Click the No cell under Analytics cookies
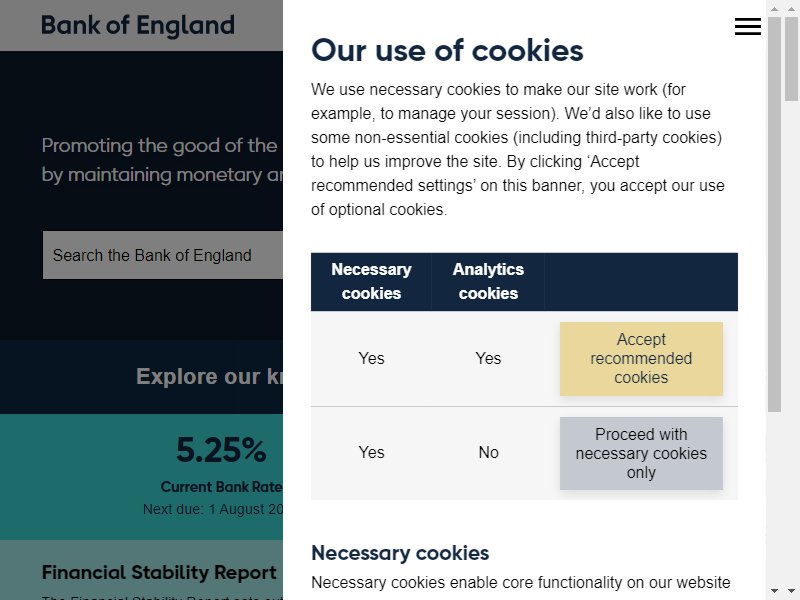This screenshot has height=600, width=800. pyautogui.click(x=488, y=453)
